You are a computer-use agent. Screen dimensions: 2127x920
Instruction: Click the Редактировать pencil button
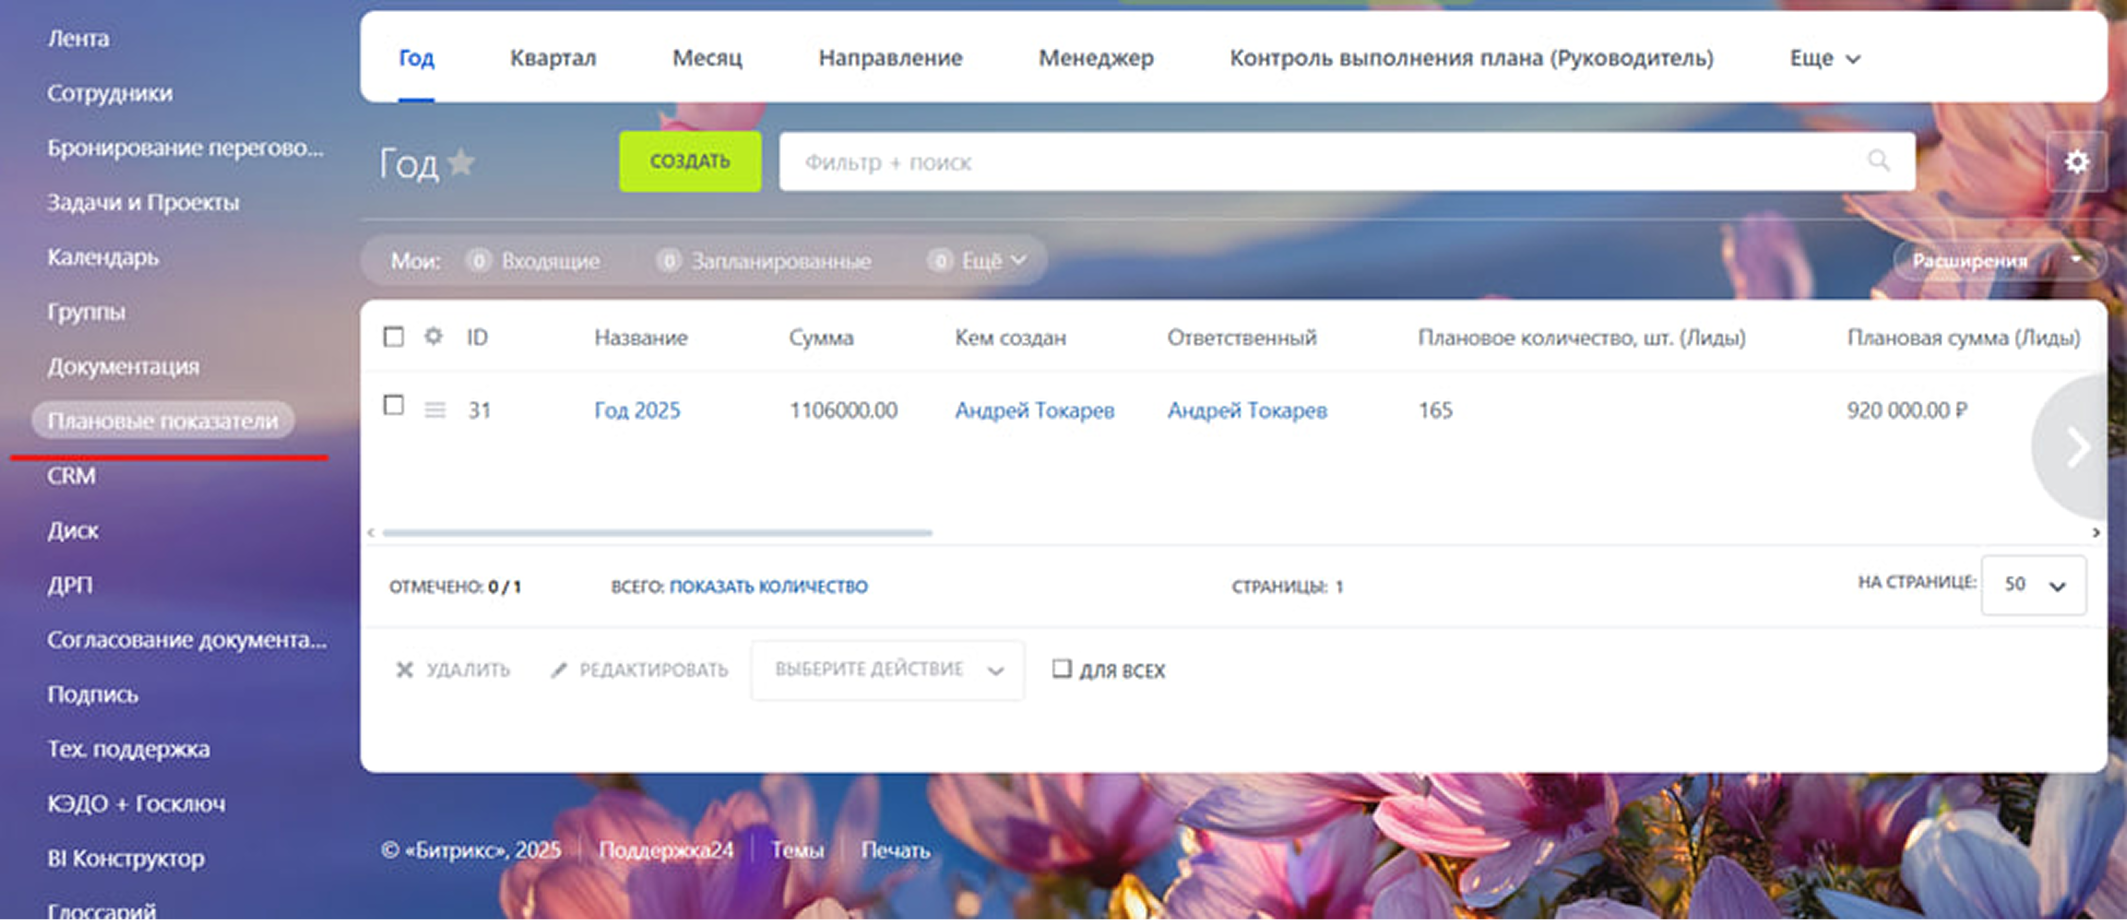640,670
